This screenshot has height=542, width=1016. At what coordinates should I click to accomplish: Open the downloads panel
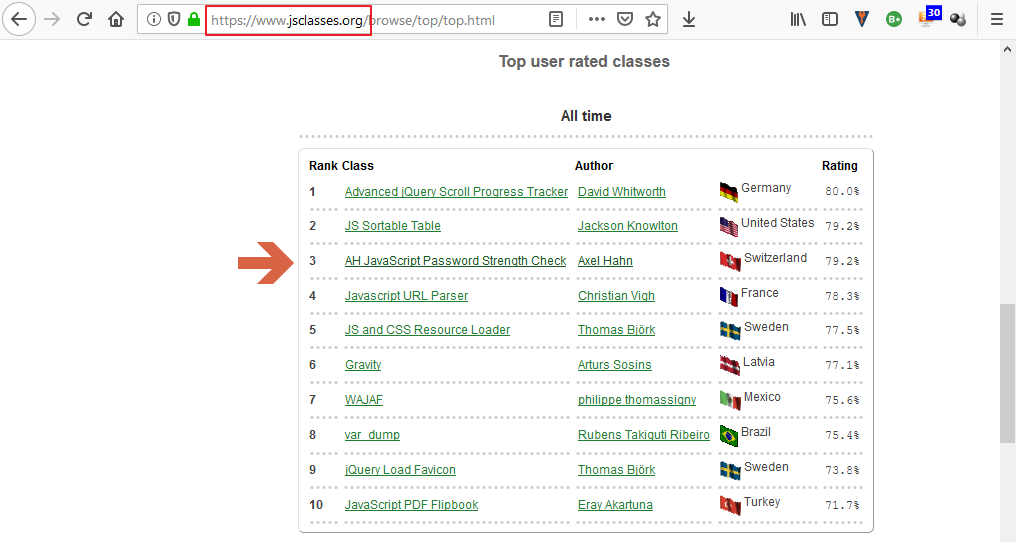689,20
